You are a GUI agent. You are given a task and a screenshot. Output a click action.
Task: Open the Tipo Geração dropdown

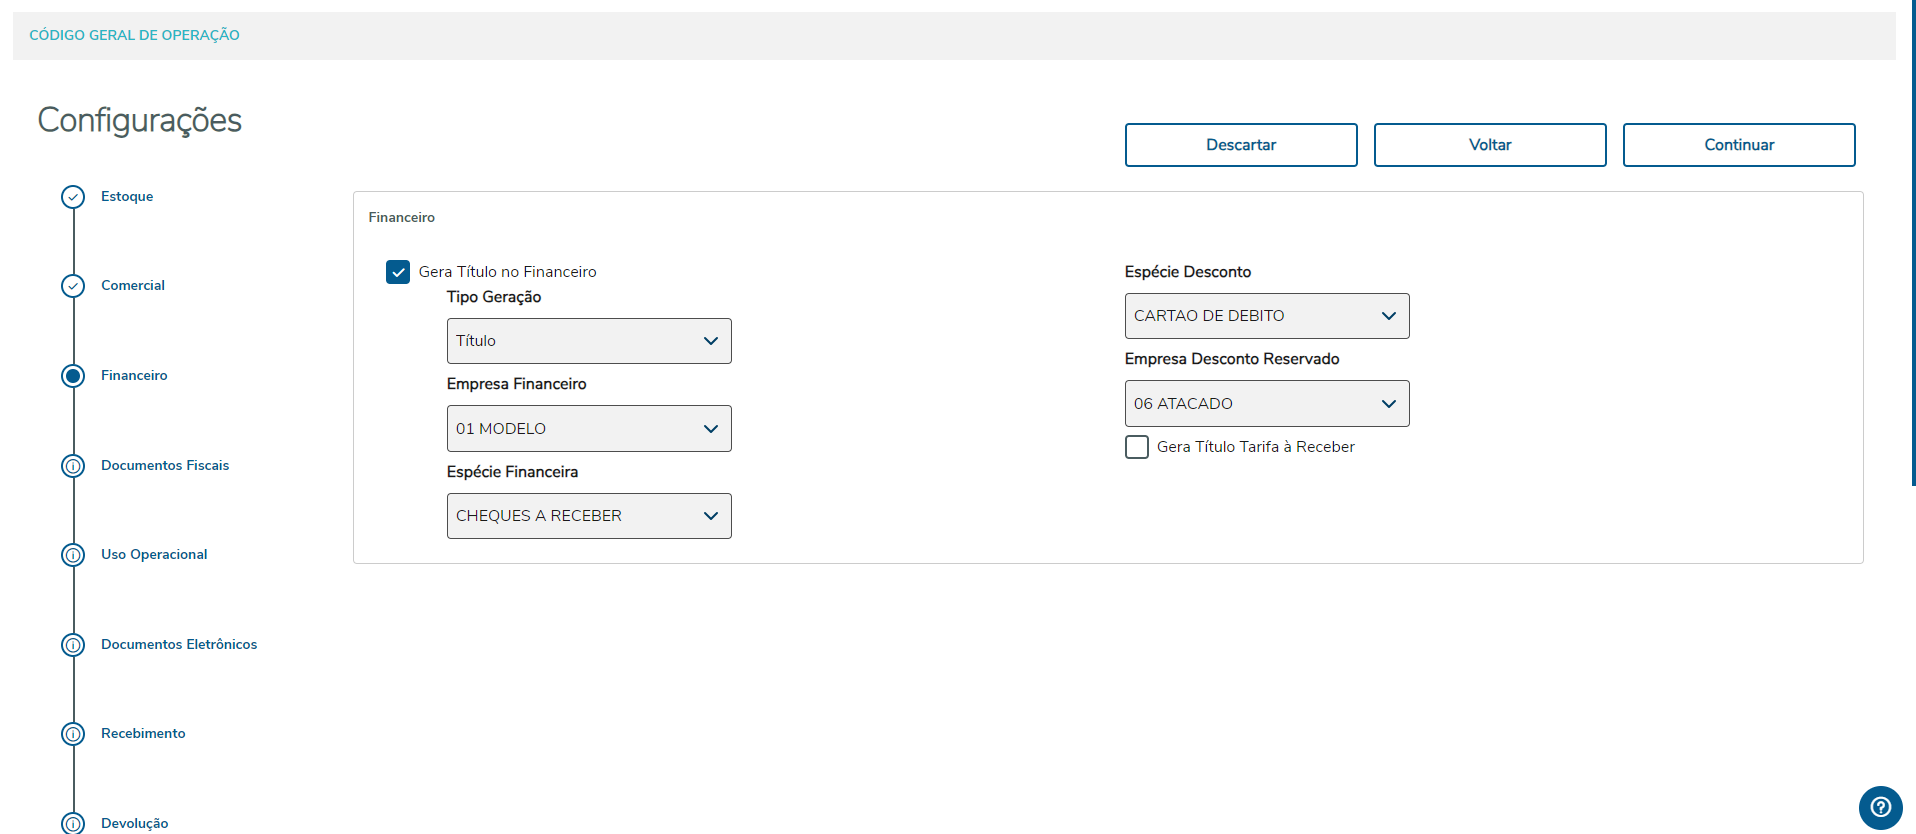(589, 341)
